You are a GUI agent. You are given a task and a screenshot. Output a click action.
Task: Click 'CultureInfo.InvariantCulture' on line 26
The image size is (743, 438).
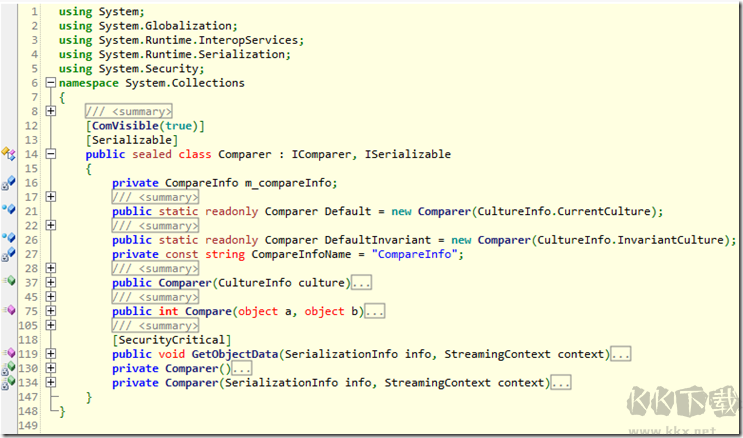(x=630, y=240)
